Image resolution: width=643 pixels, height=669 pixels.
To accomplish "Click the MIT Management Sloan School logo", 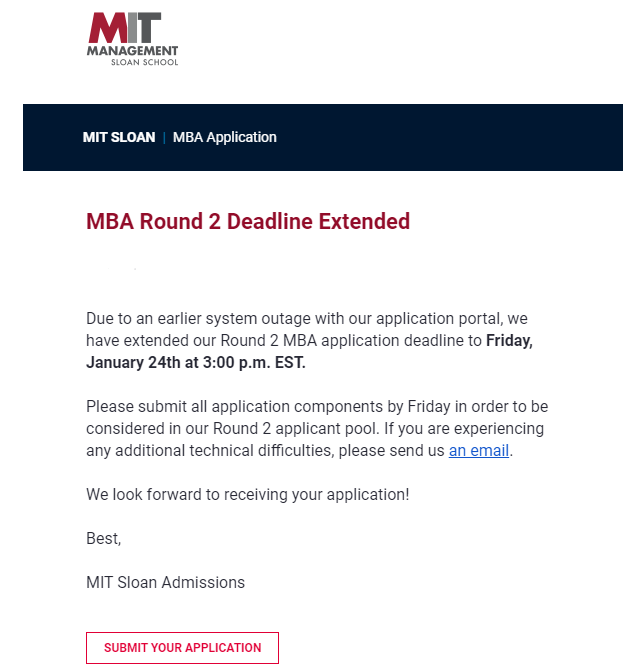I will [x=133, y=38].
